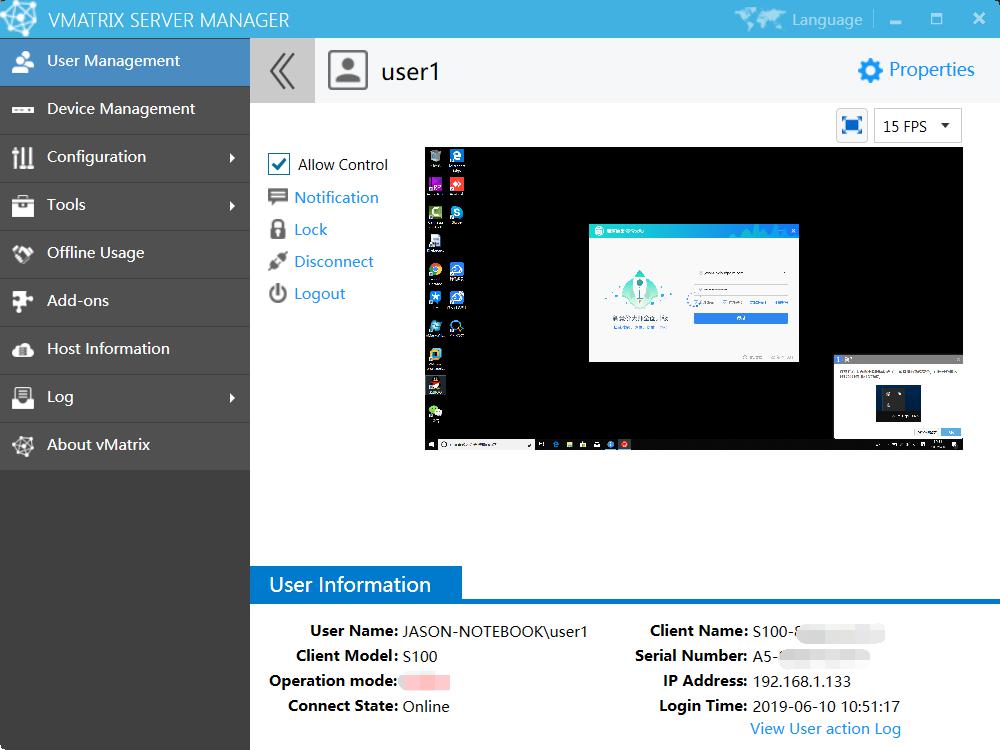Click the User Information section header
The height and width of the screenshot is (750, 1000).
356,584
